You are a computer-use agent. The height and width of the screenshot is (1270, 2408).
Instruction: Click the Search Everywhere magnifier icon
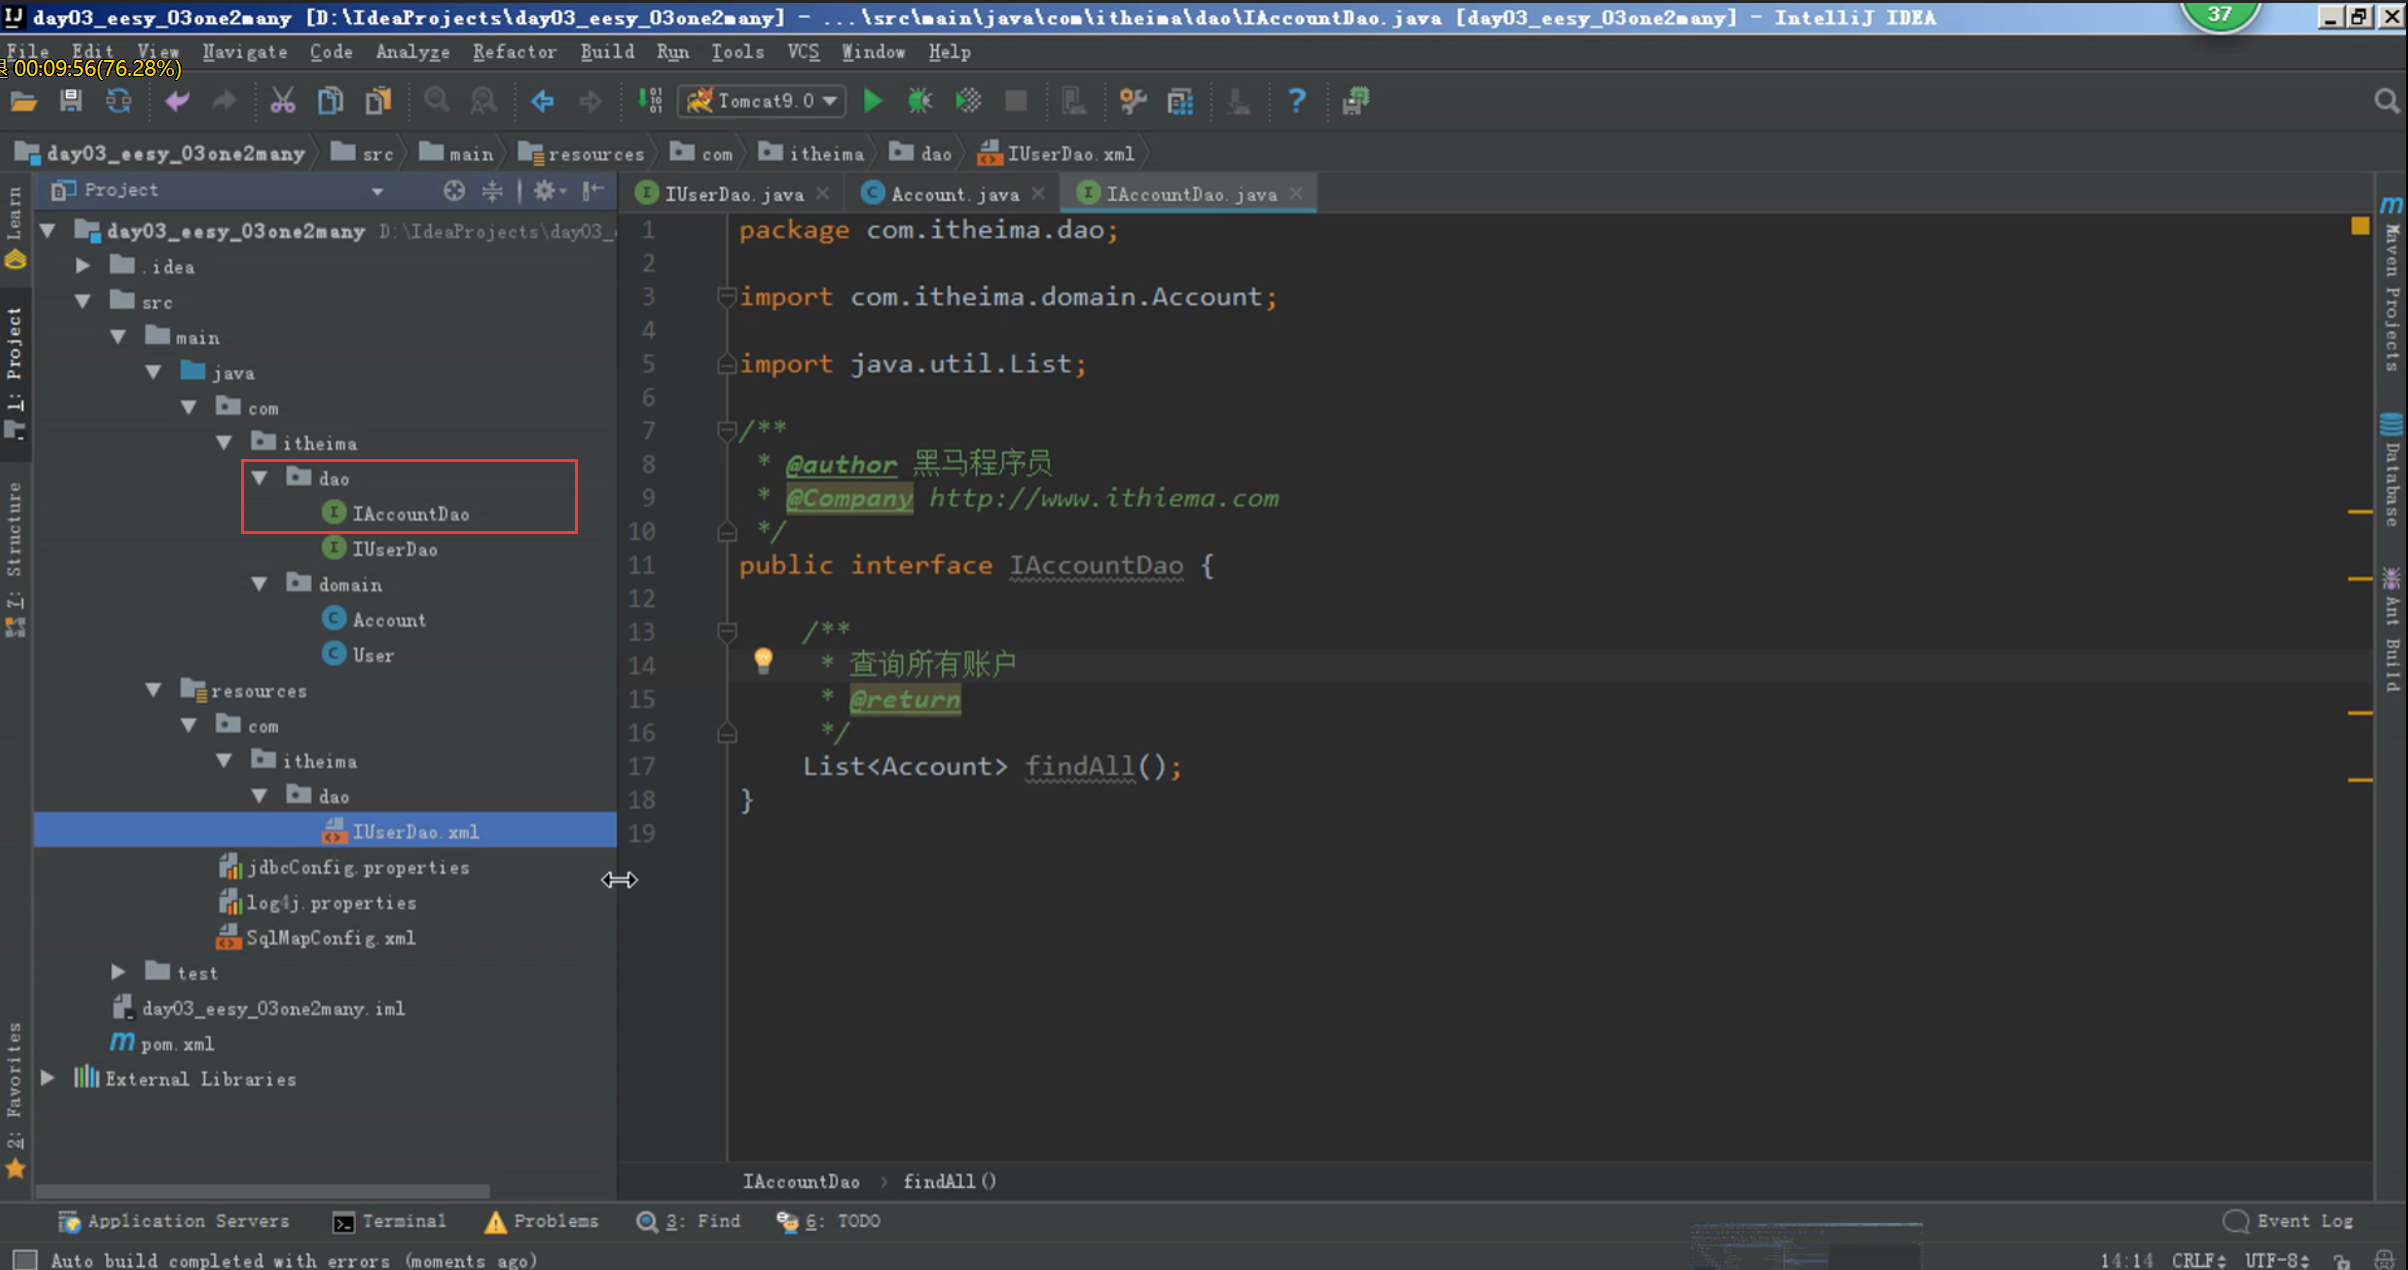point(2386,101)
